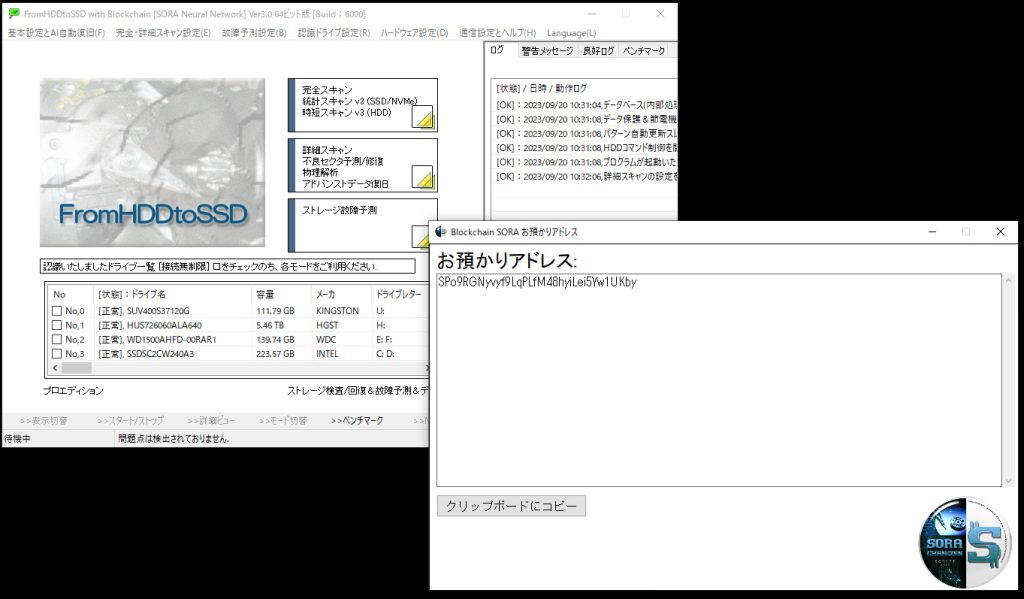Switch to the 警告メッセージ tab
This screenshot has width=1024, height=599.
point(547,51)
